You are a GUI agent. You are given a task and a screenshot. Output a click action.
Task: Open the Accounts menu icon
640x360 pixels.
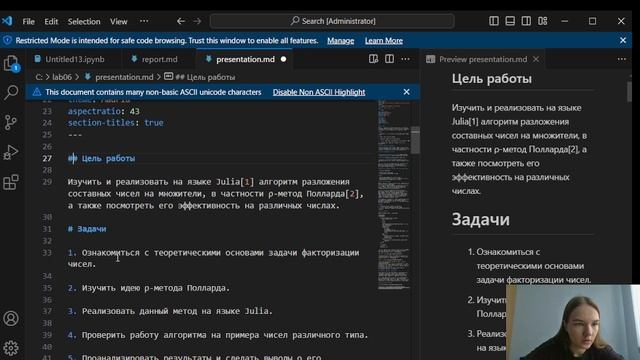point(11,318)
